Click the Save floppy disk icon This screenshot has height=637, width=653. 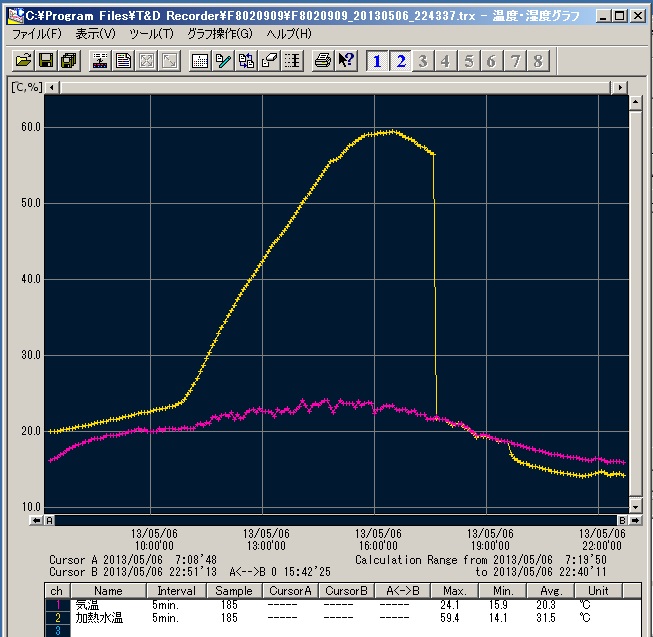tap(45, 61)
